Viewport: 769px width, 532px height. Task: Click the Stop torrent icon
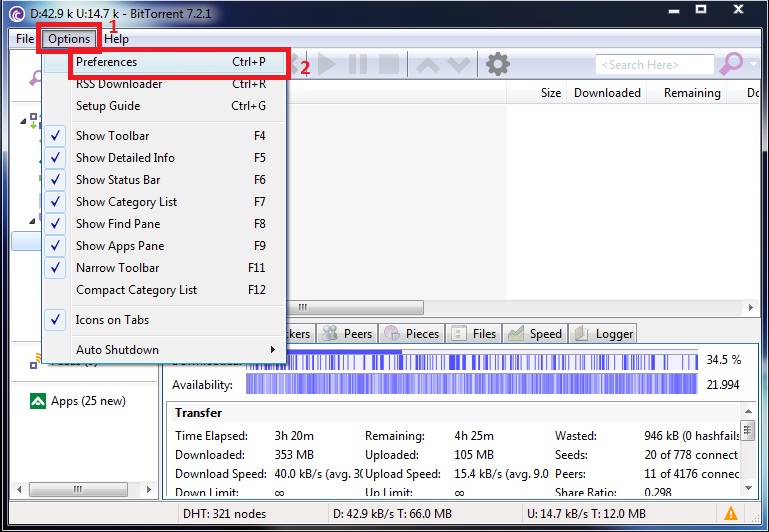[x=389, y=64]
